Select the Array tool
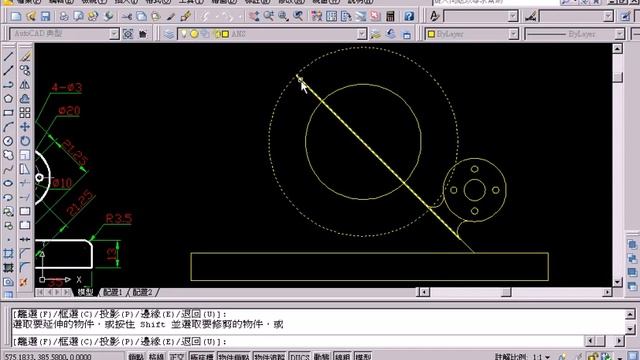Image resolution: width=640 pixels, height=360 pixels. coord(25,113)
